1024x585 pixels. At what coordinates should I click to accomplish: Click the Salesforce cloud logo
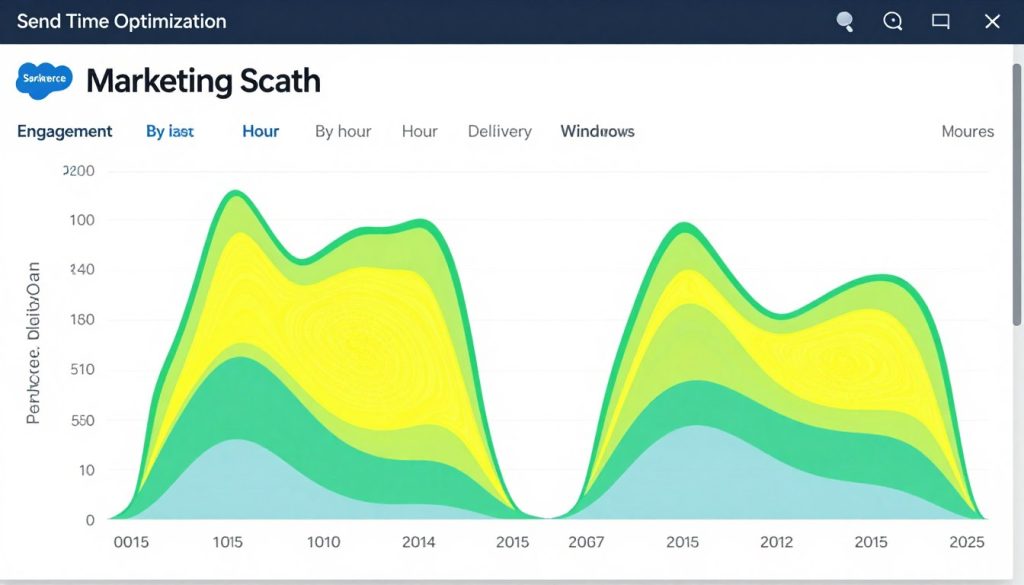(43, 80)
